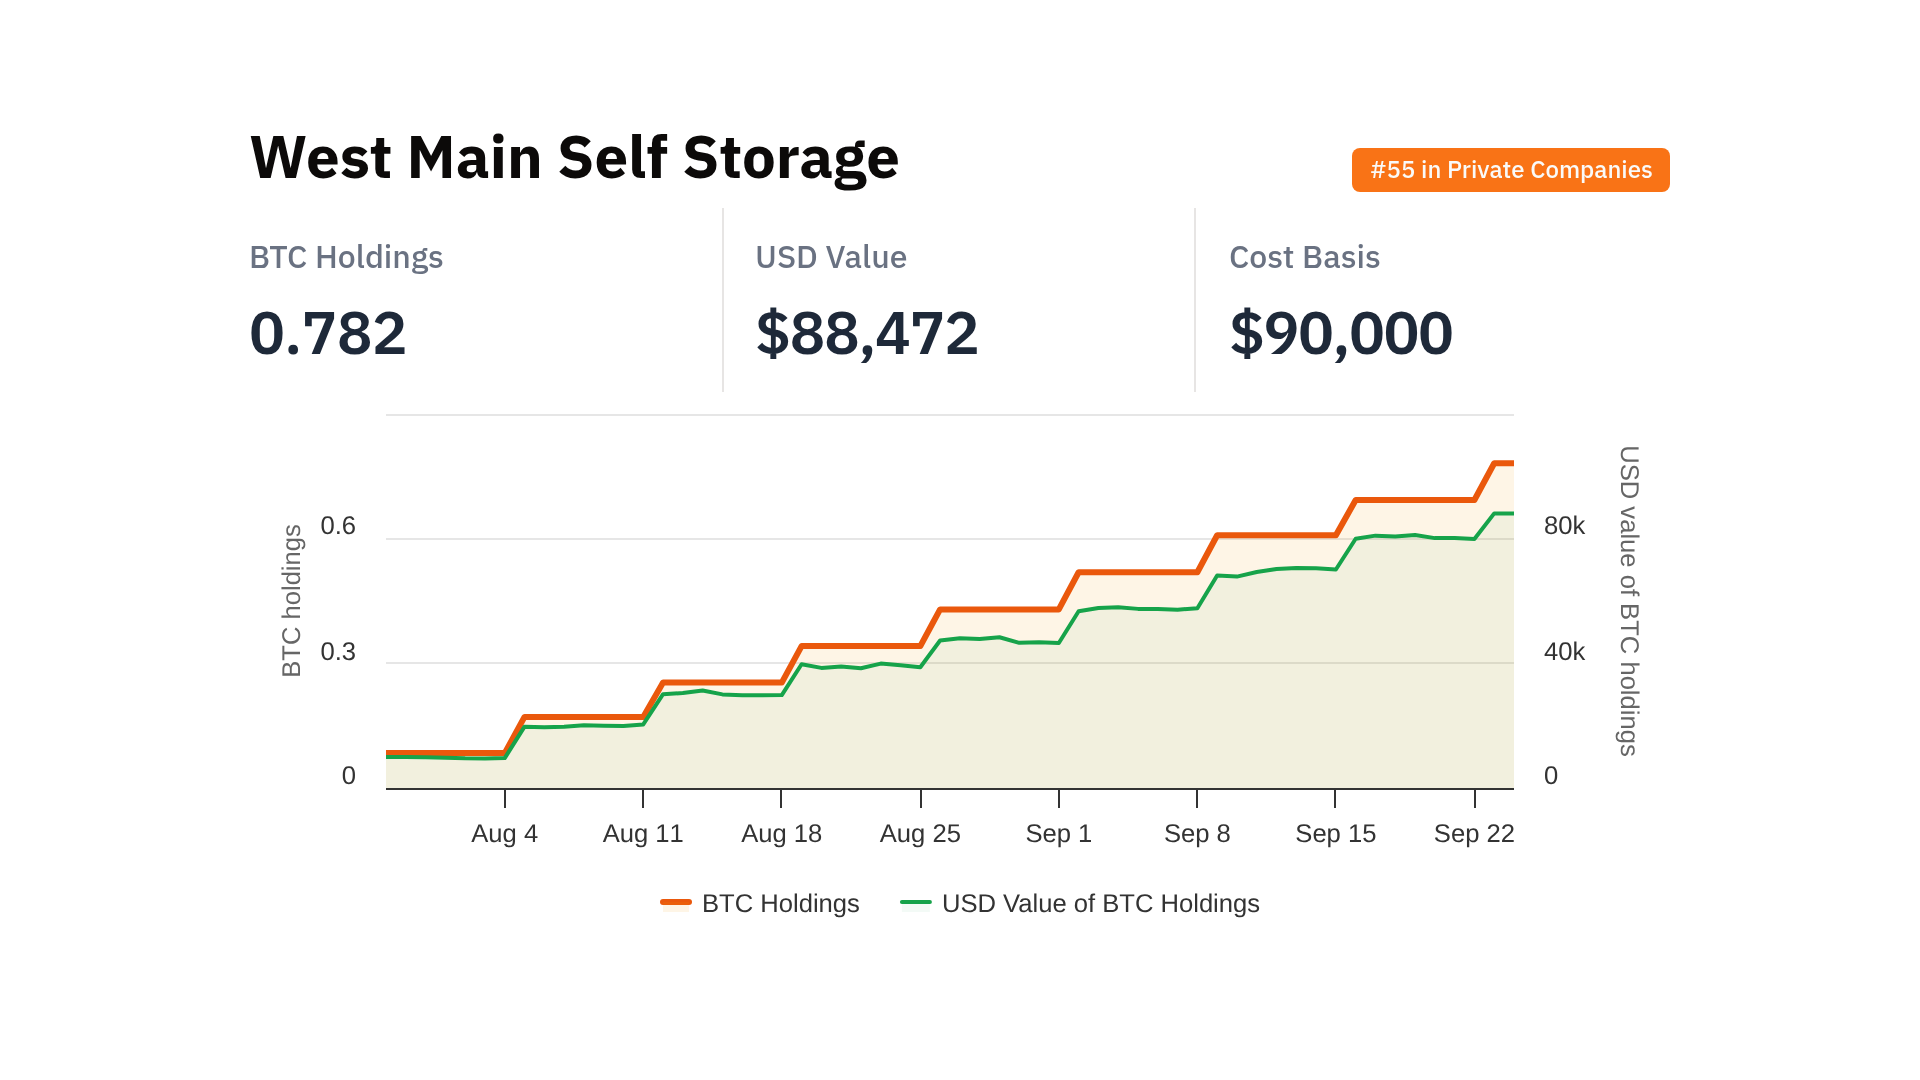Click the Sep 15 axis label
This screenshot has width=1920, height=1080.
1335,833
